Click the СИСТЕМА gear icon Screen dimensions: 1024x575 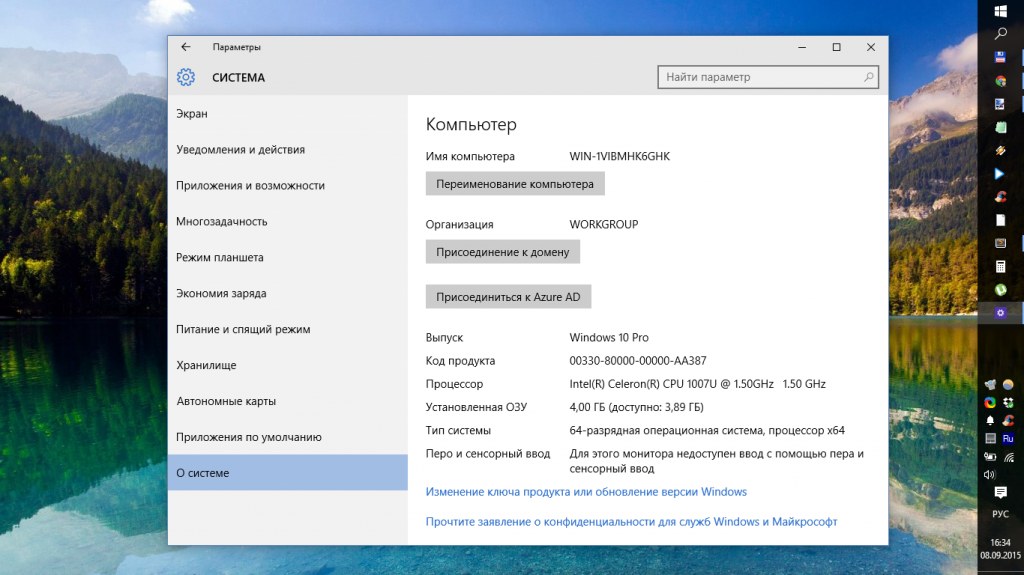coord(186,77)
